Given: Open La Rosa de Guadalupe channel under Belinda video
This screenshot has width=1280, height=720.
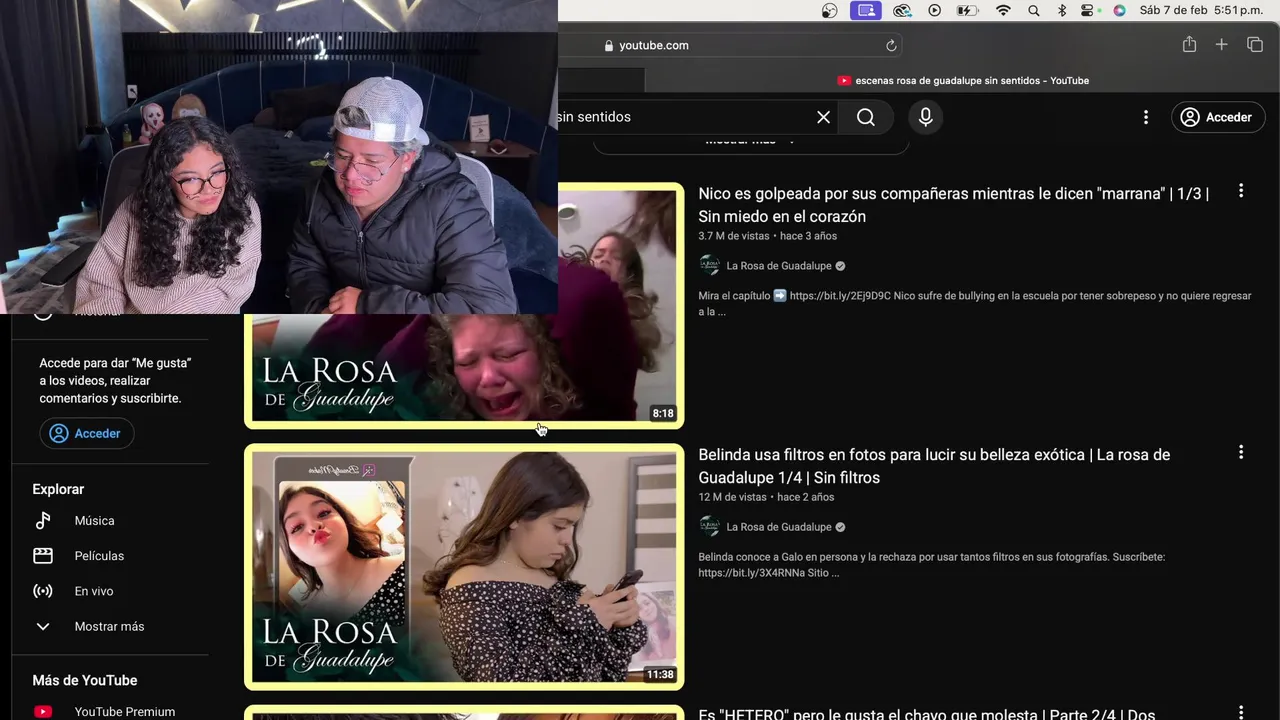Looking at the screenshot, I should tap(779, 527).
